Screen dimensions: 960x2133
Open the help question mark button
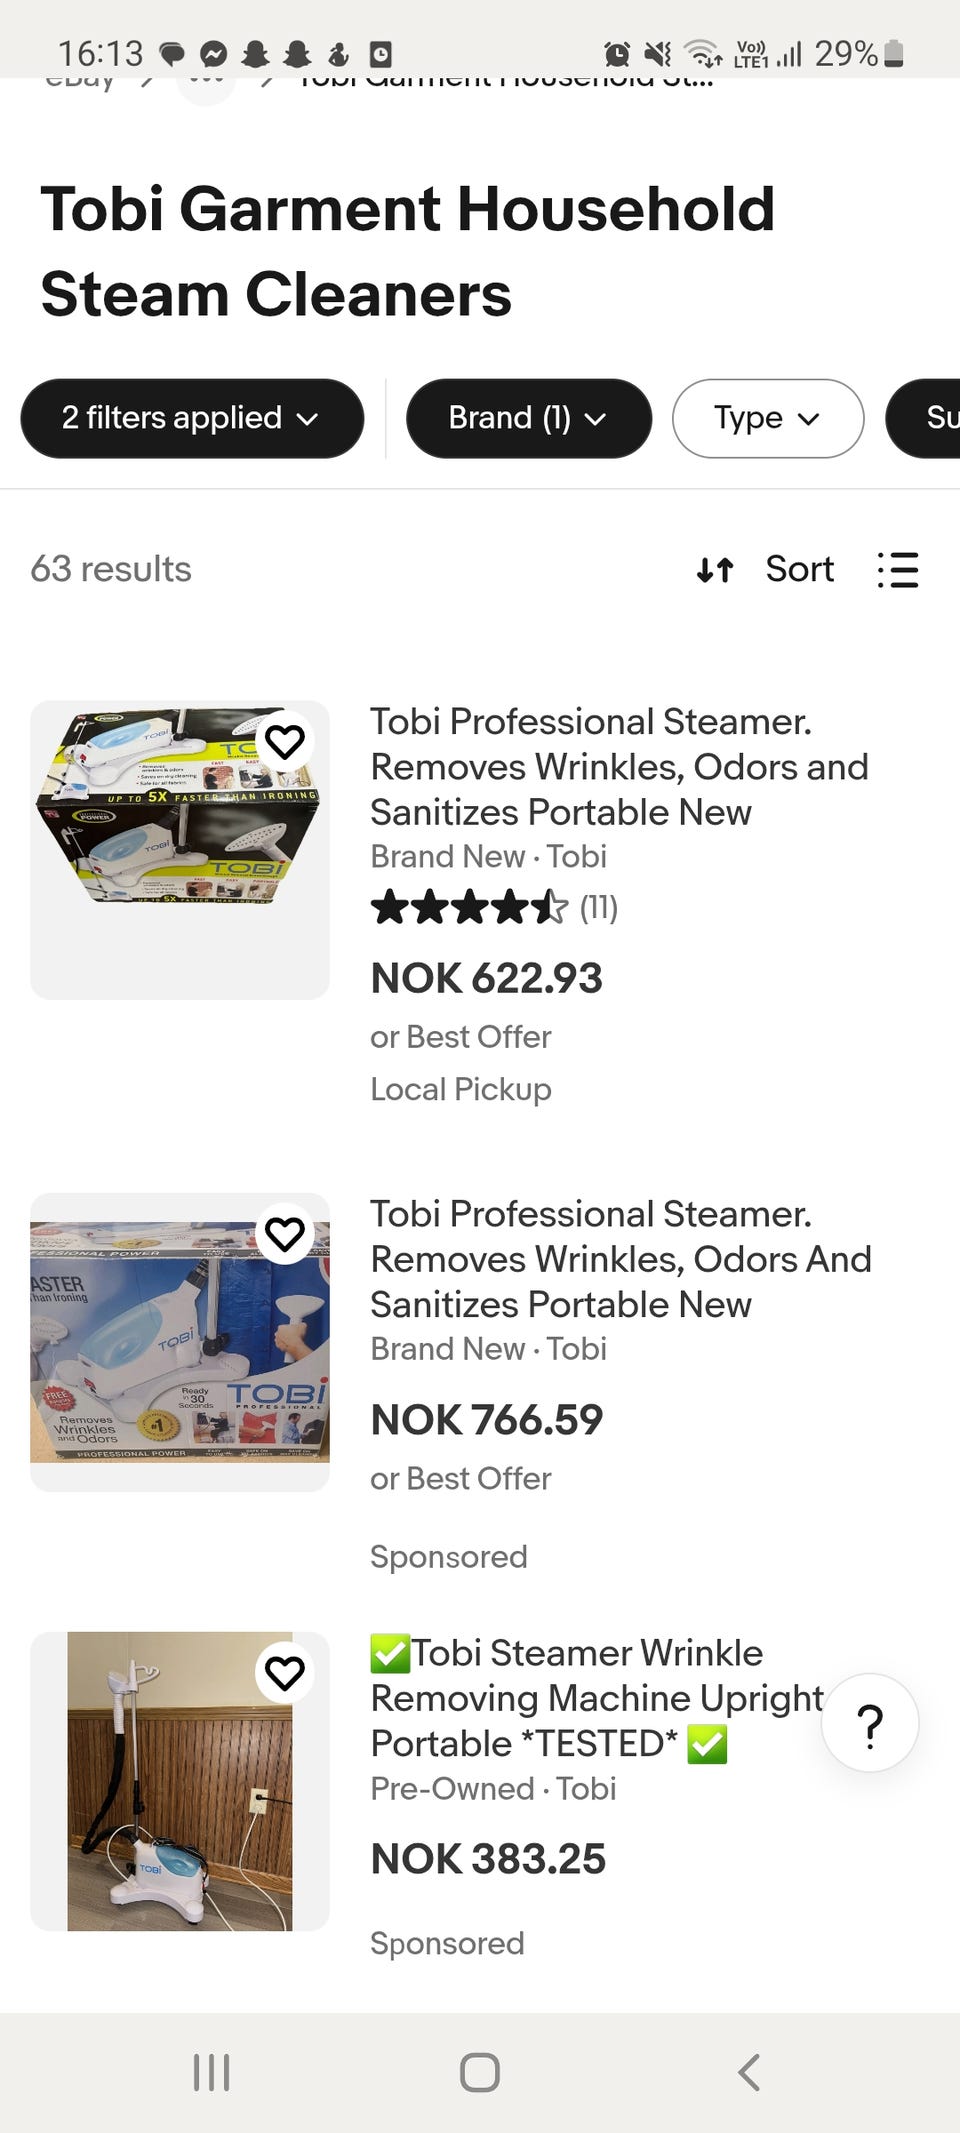coord(870,1724)
